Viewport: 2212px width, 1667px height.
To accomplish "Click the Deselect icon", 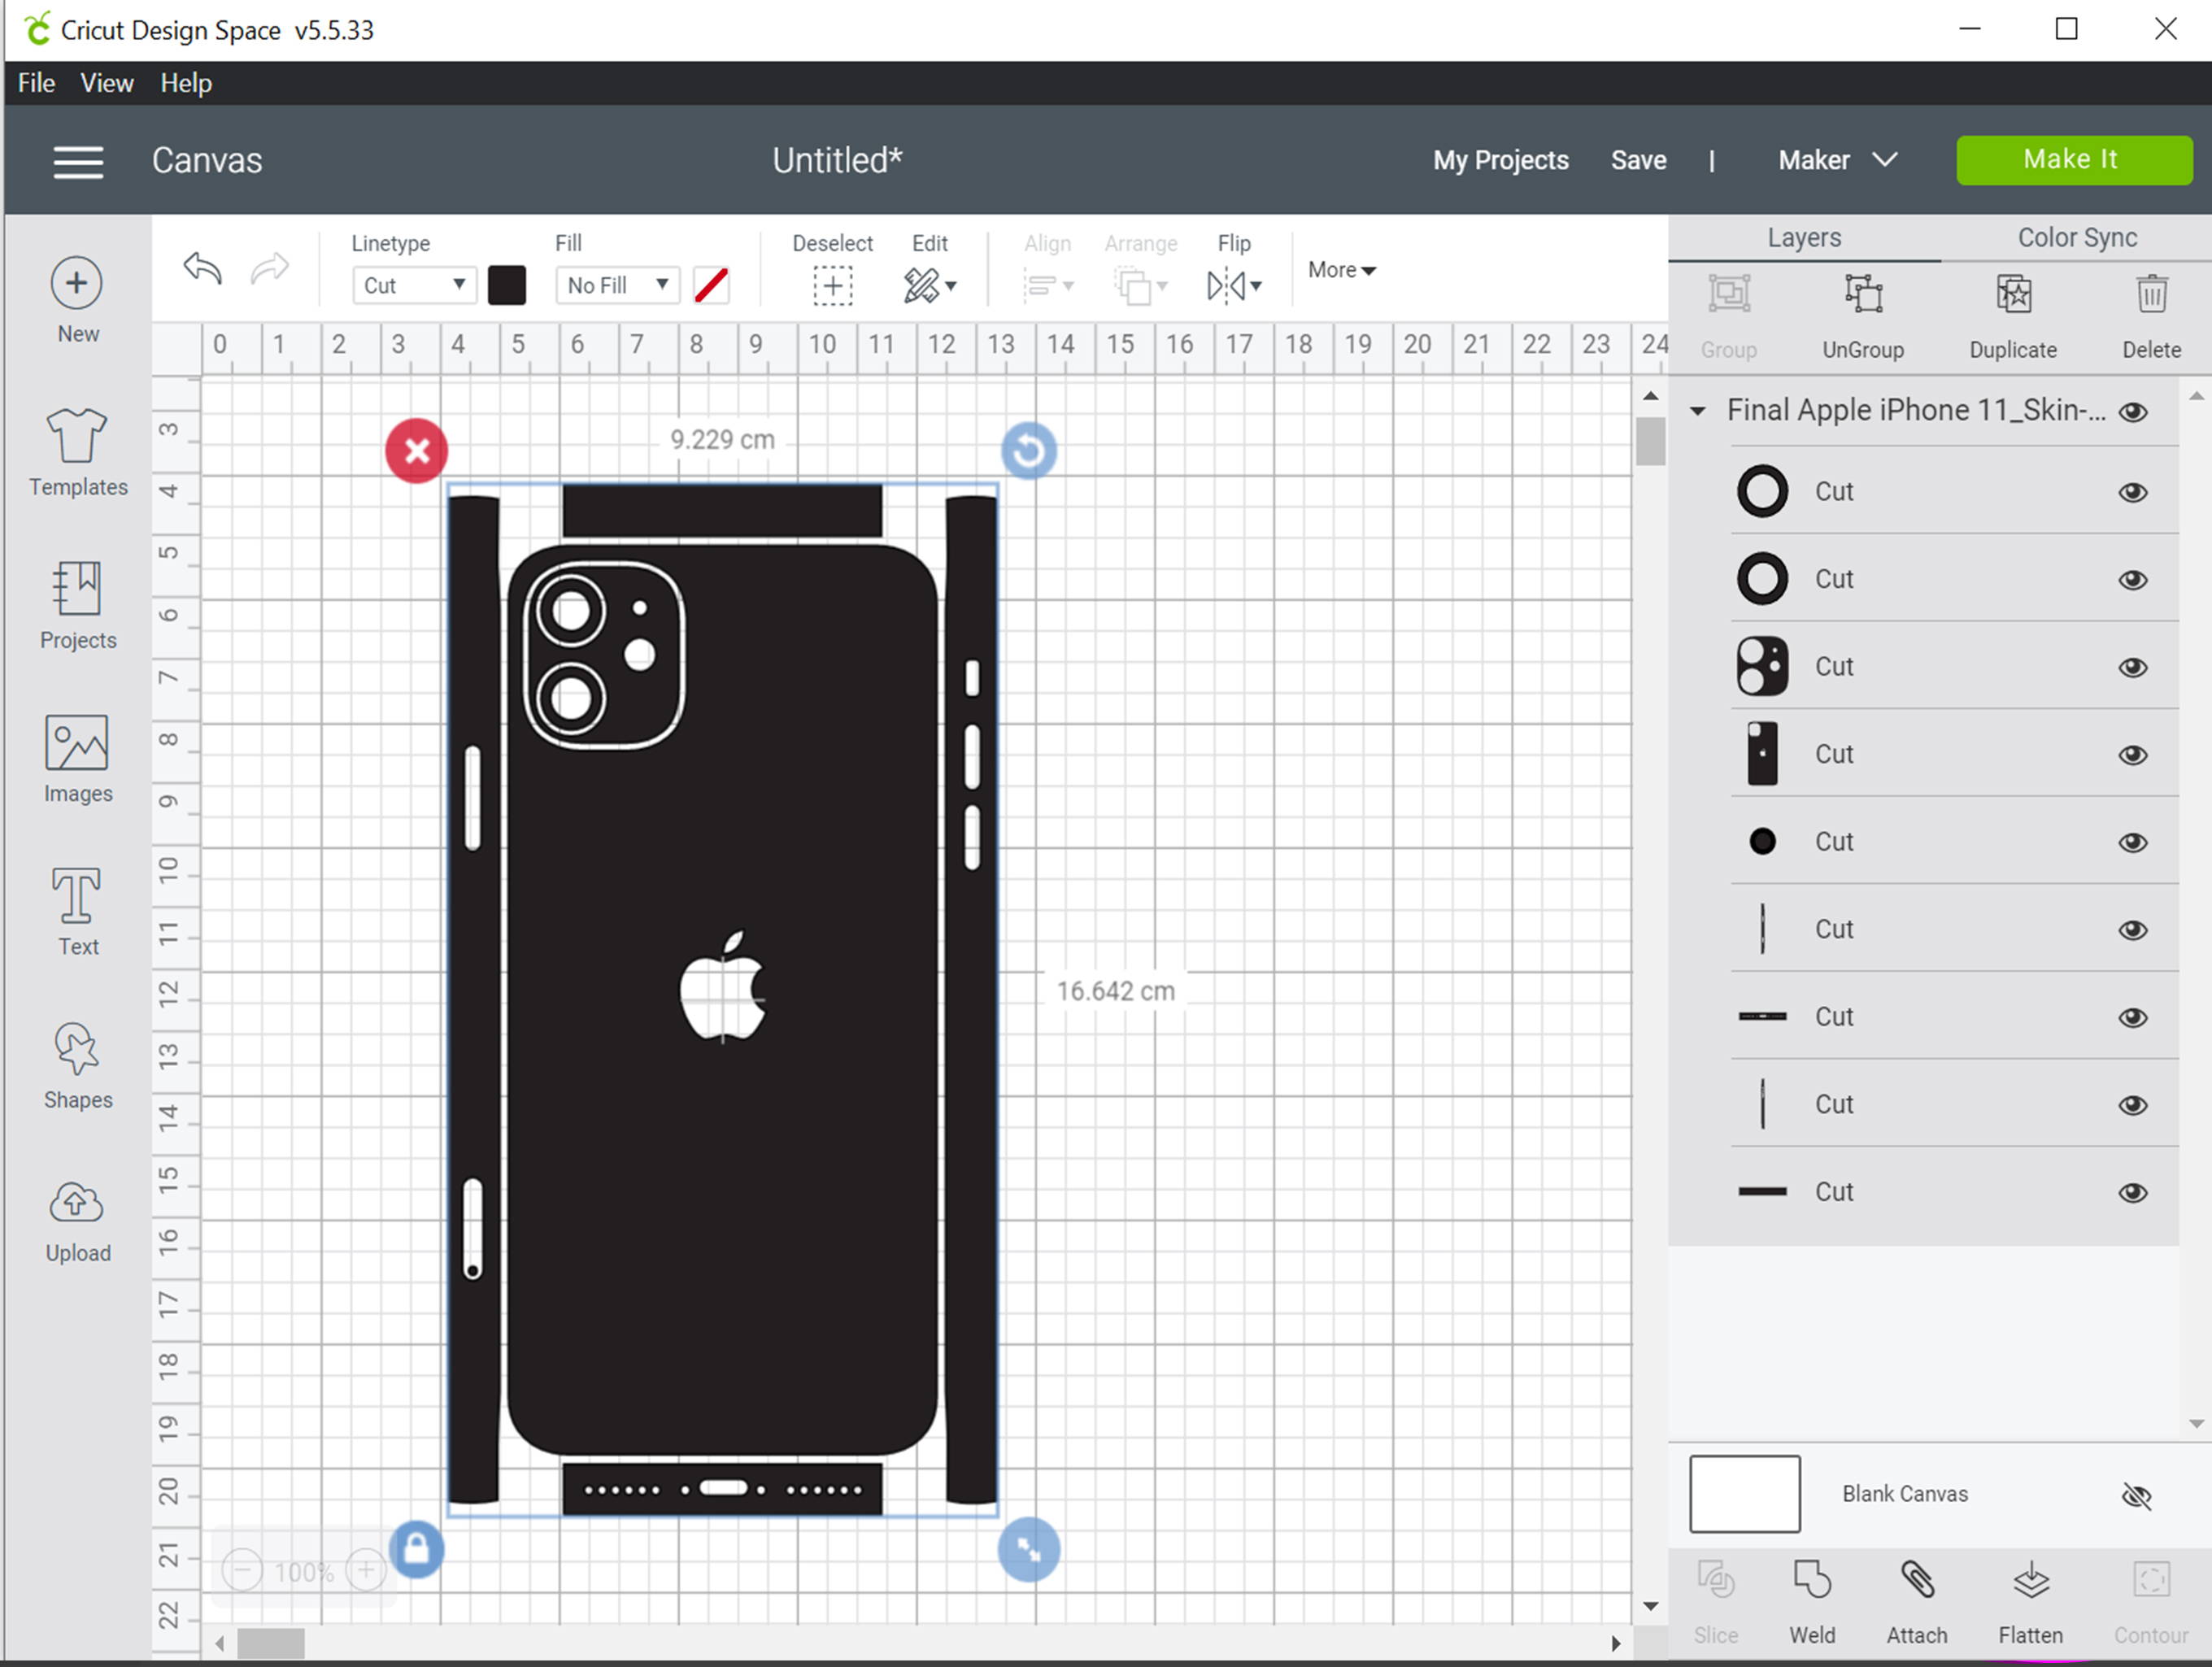I will point(832,286).
